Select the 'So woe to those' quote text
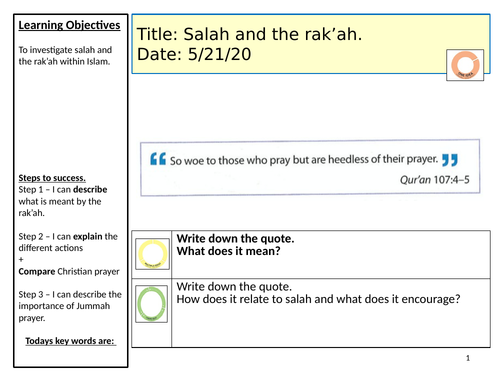500x375 pixels. [304, 160]
